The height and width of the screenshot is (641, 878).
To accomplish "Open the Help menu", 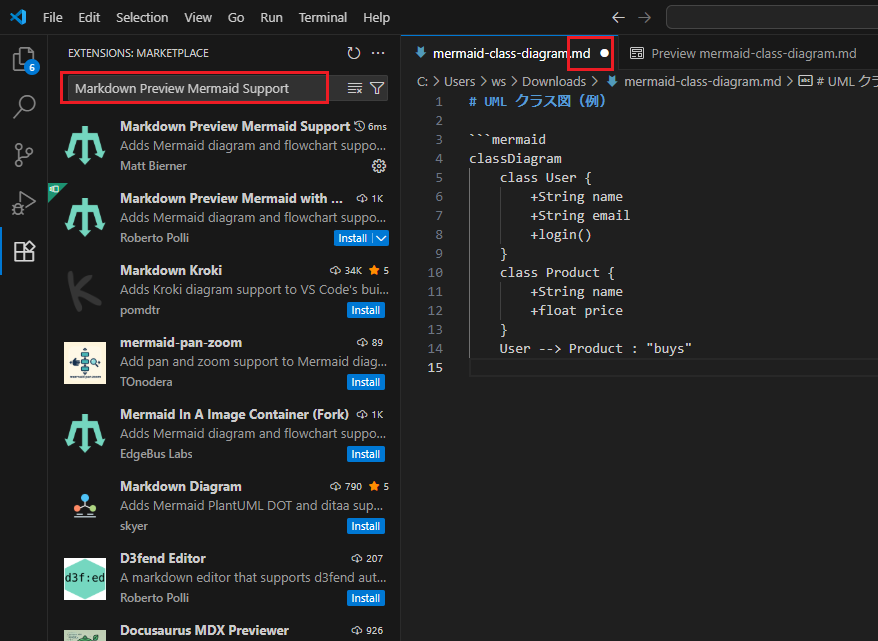I will click(x=376, y=17).
